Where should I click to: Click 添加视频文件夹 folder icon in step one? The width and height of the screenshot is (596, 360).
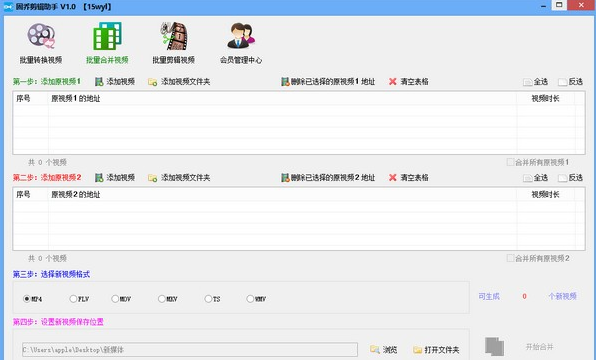pos(152,82)
